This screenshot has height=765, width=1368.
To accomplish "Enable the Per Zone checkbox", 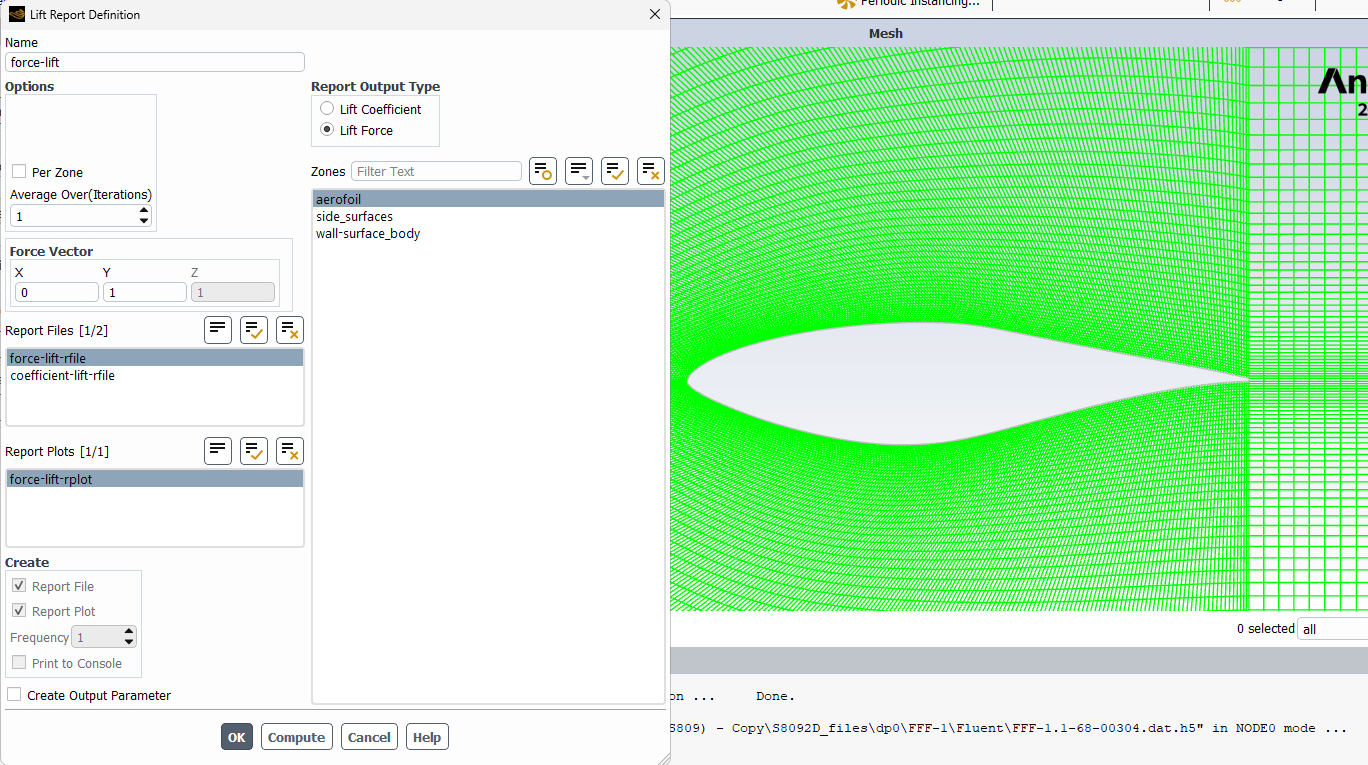I will 19,172.
